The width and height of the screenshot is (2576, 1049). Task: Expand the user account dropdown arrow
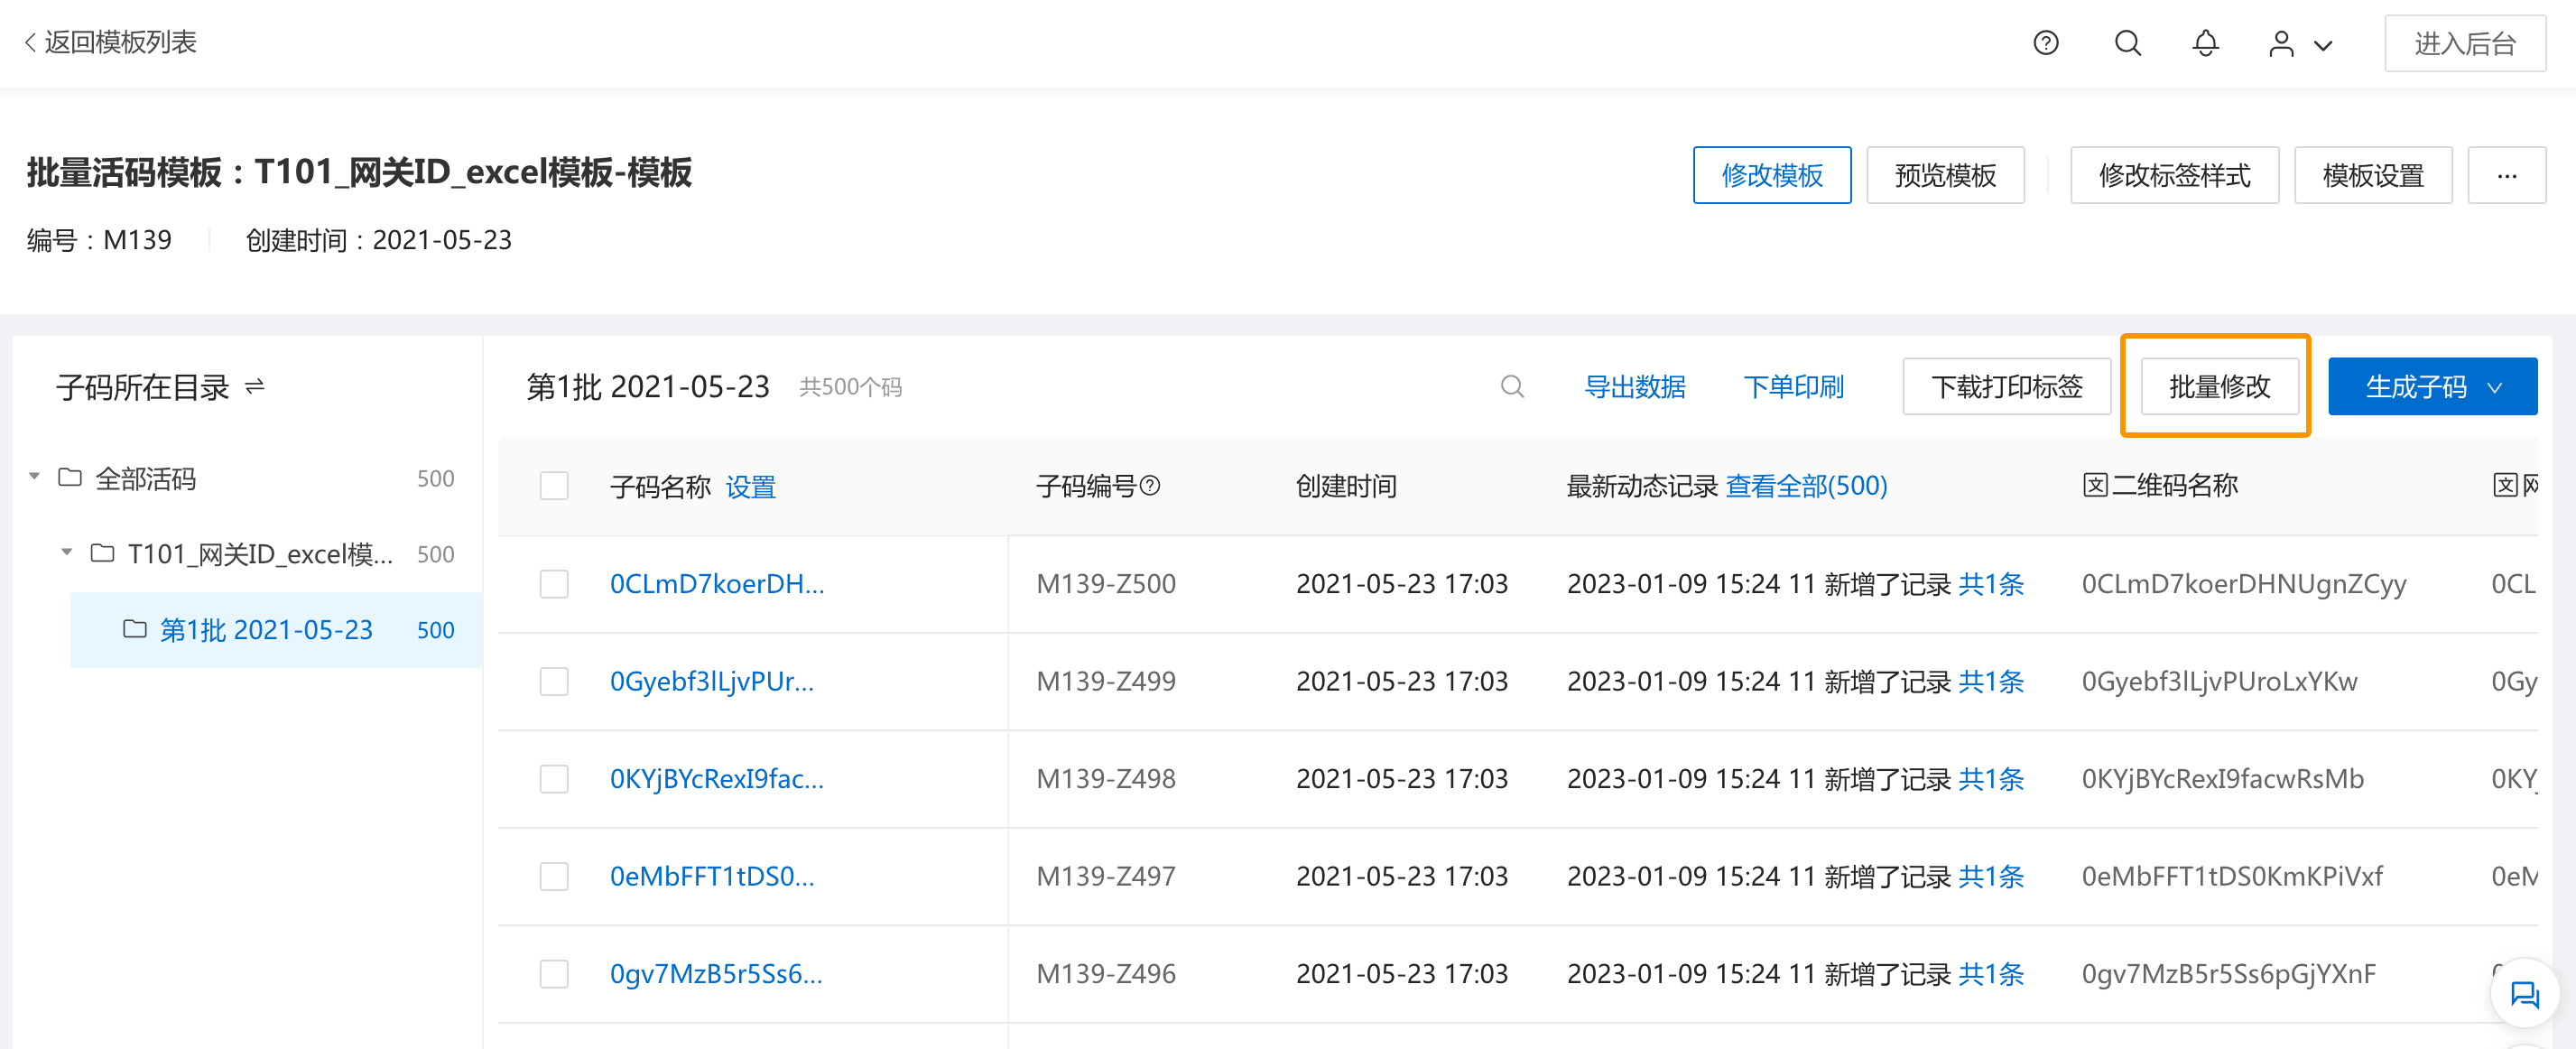click(x=2323, y=45)
